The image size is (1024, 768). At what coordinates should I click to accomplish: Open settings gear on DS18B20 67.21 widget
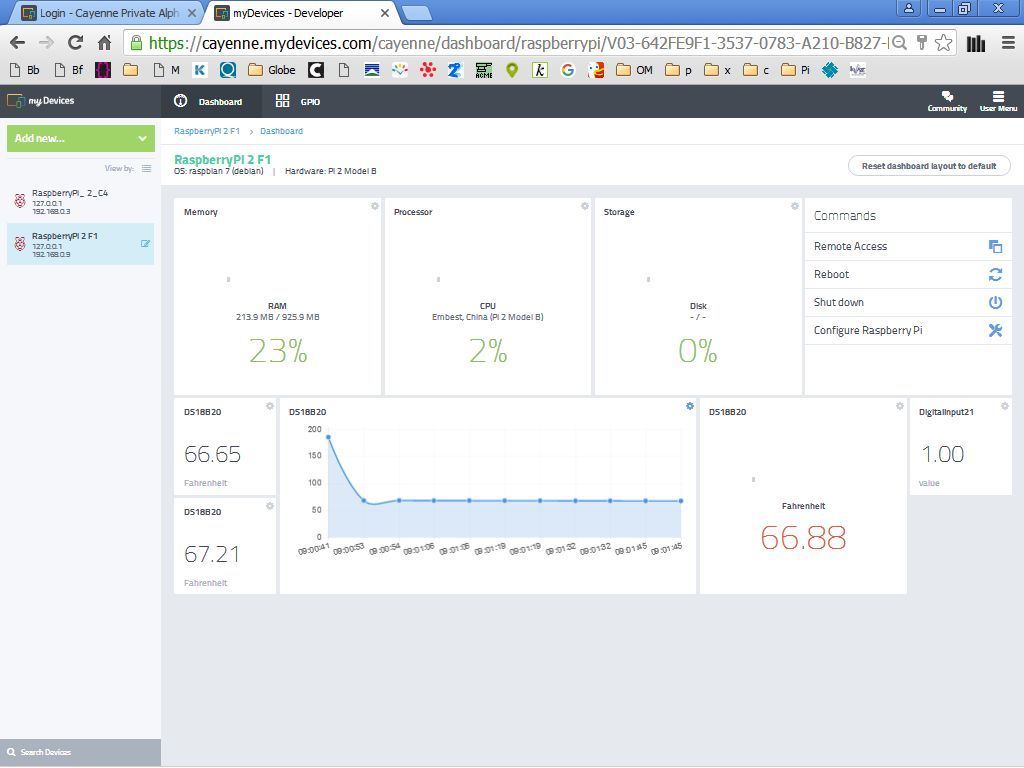[x=270, y=506]
